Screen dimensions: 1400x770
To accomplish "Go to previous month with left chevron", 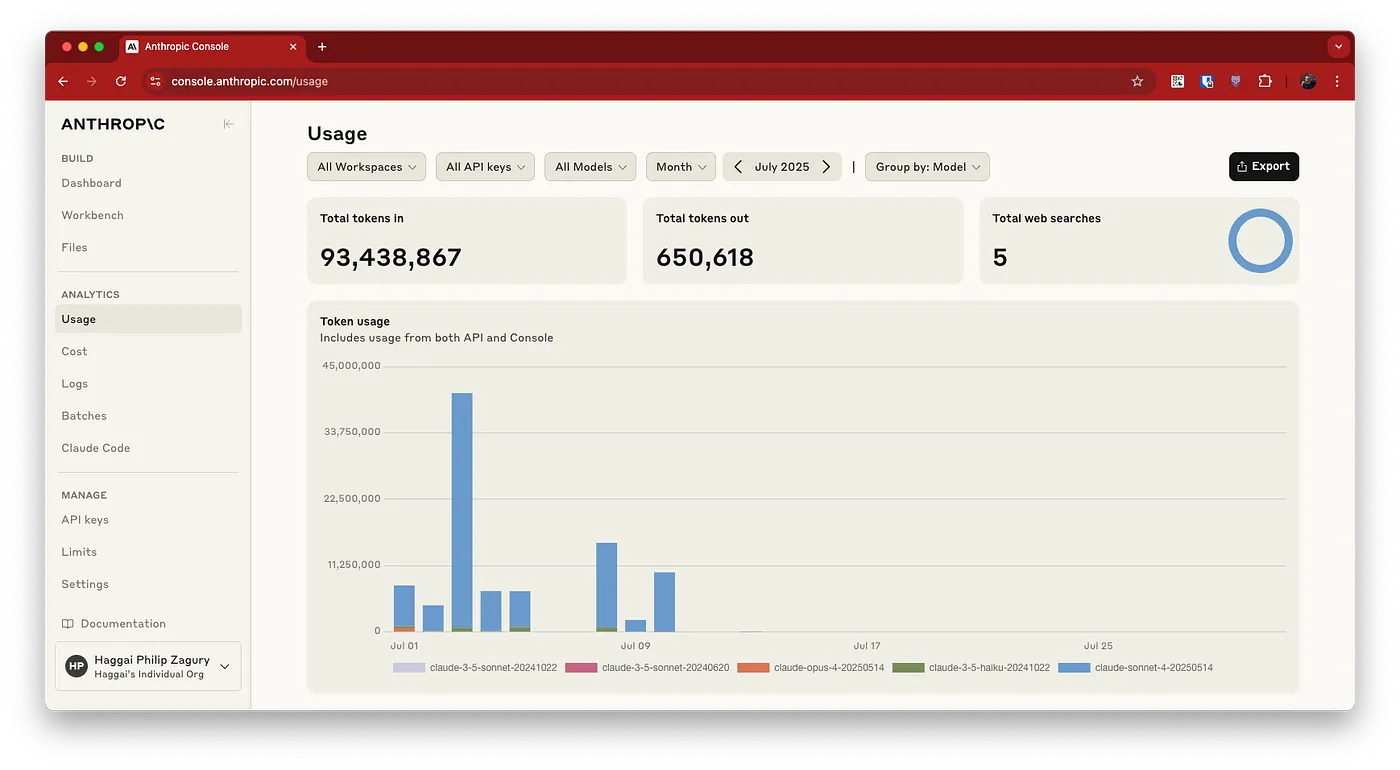I will (738, 167).
